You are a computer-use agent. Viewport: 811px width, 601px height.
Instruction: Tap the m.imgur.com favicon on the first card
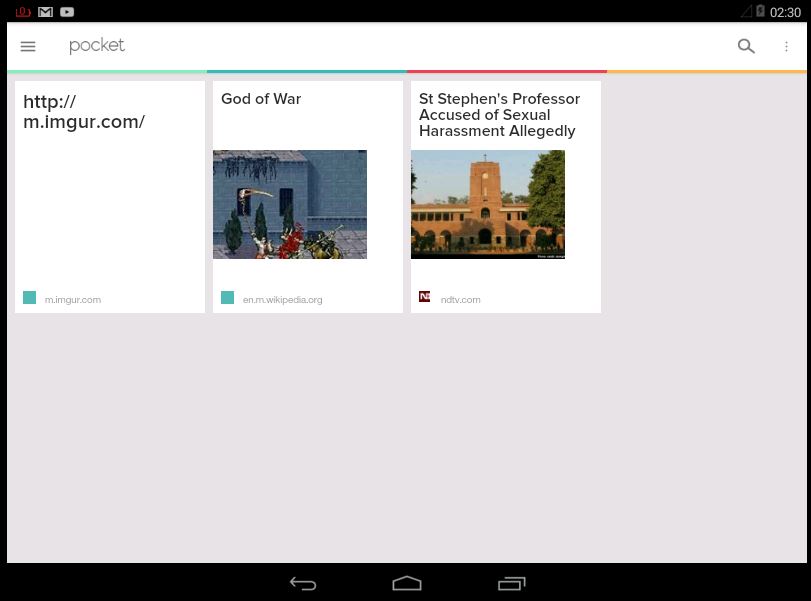[29, 297]
